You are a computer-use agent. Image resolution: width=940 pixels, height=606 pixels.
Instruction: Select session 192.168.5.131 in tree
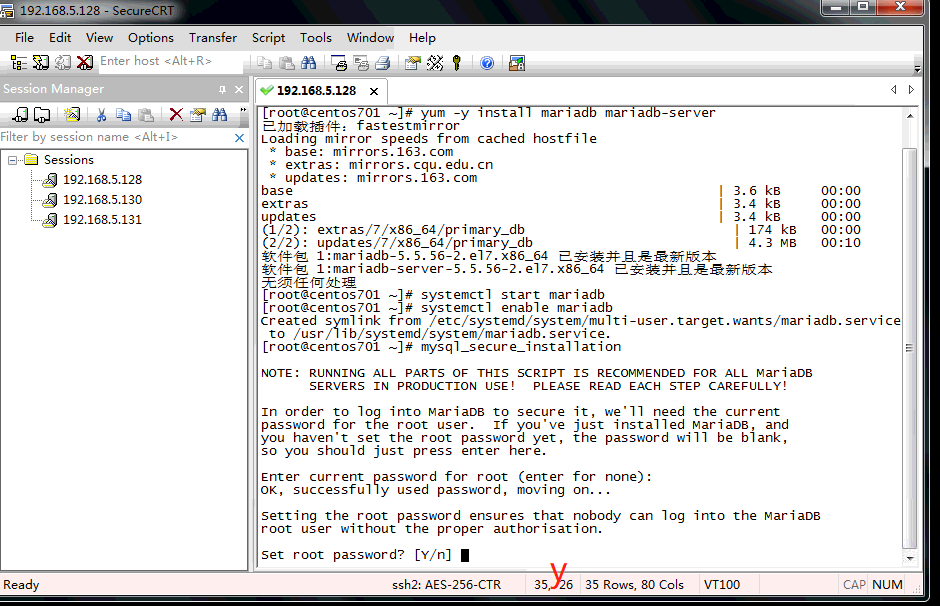point(102,220)
